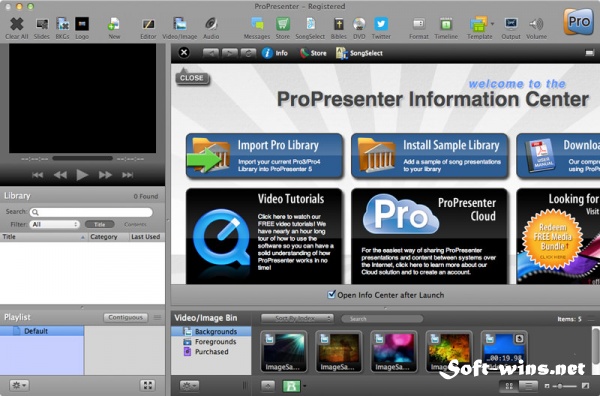
Task: Fast forward the preview player
Action: [x=105, y=175]
